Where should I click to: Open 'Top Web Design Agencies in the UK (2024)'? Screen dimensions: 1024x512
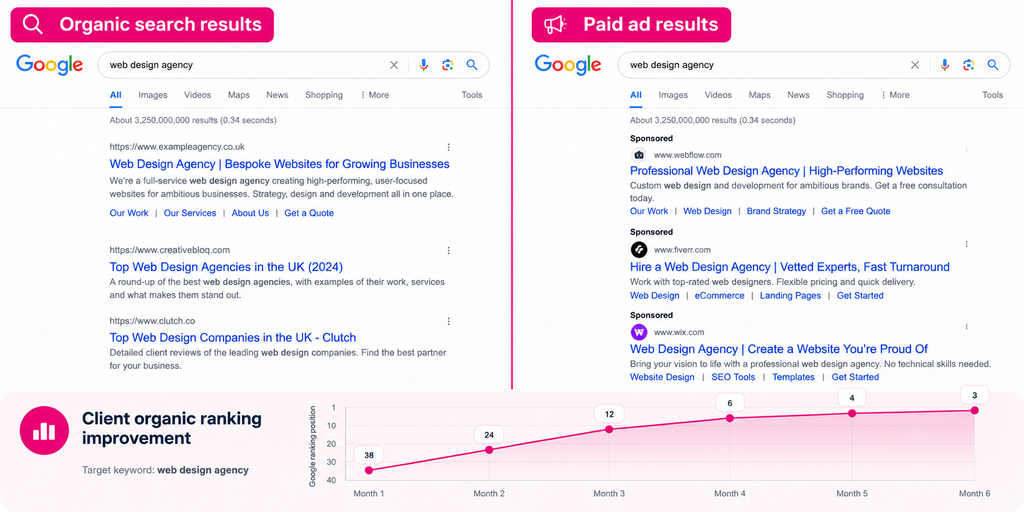pos(226,266)
